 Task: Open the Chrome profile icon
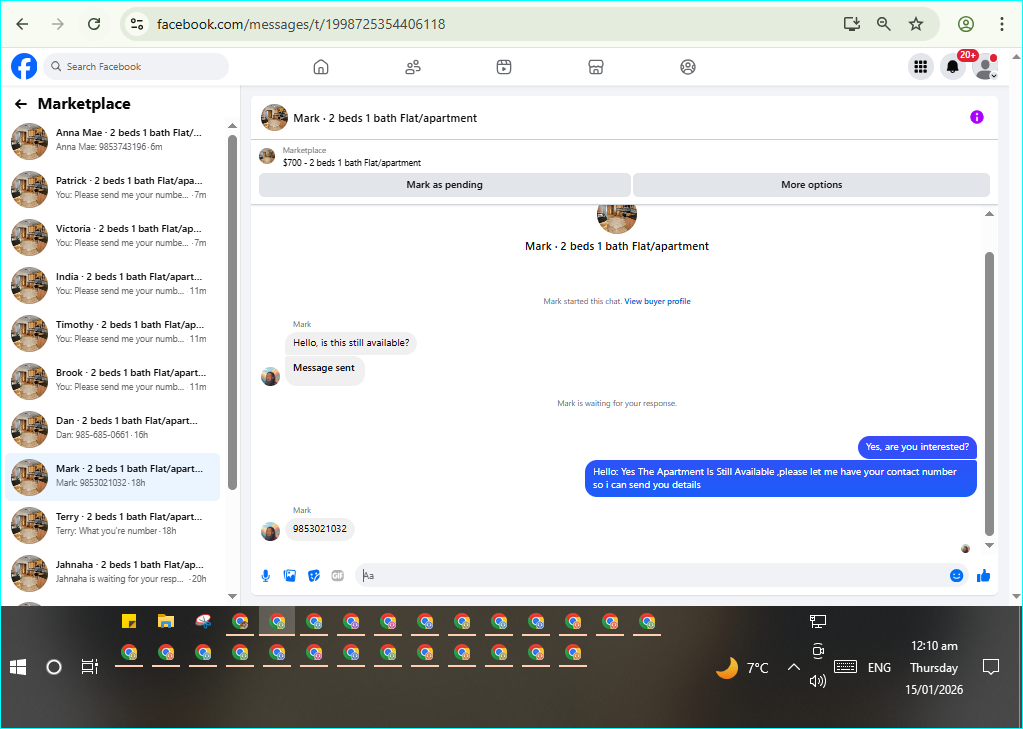966,24
